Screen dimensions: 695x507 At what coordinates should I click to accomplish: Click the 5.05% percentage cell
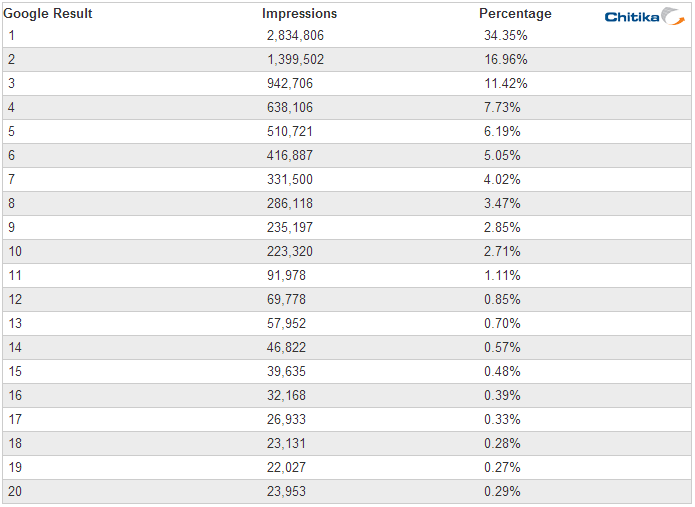click(503, 156)
